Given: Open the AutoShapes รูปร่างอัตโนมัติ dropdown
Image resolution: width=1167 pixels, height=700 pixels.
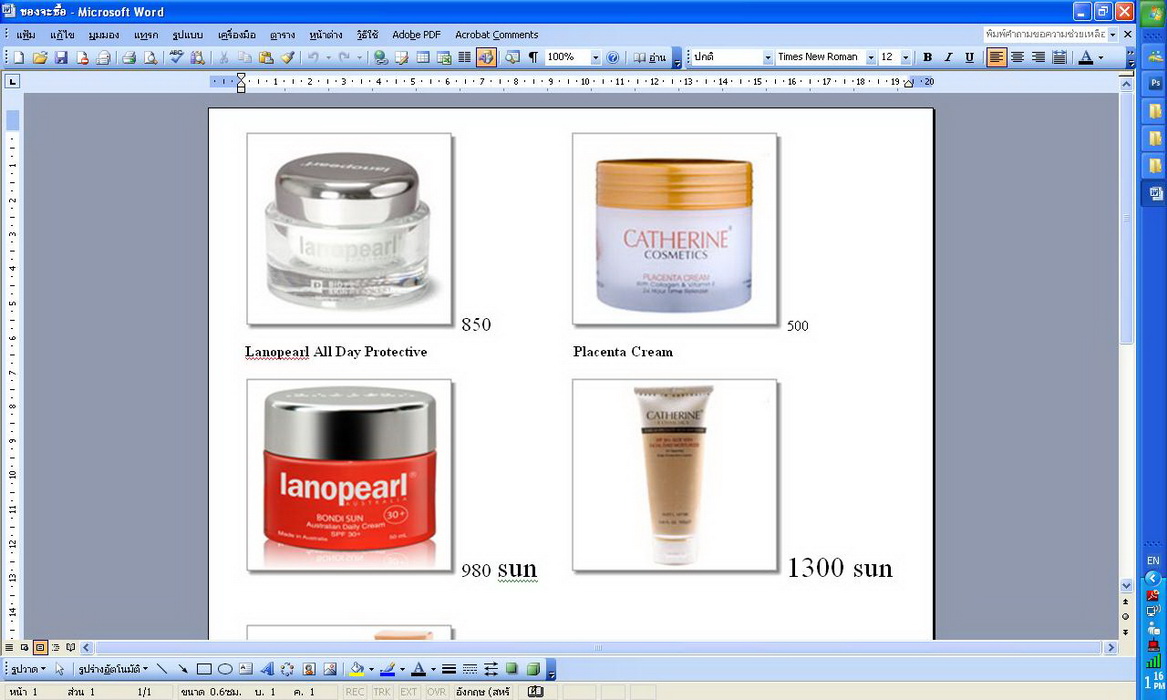Looking at the screenshot, I should (113, 670).
